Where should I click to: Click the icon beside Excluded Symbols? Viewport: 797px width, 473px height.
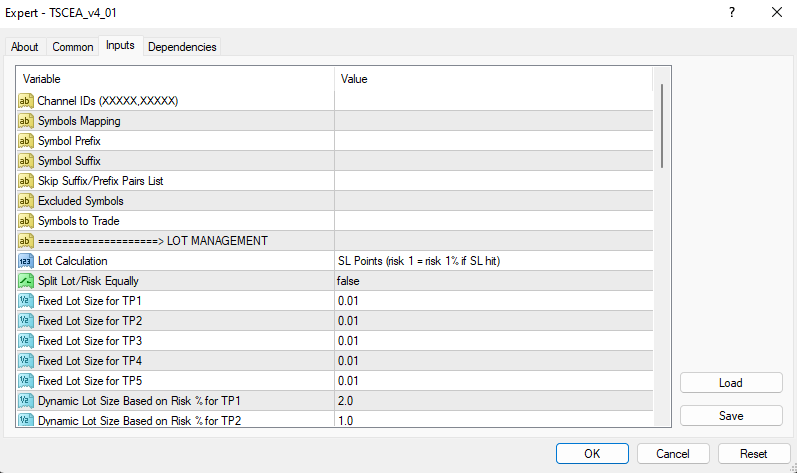pos(26,201)
